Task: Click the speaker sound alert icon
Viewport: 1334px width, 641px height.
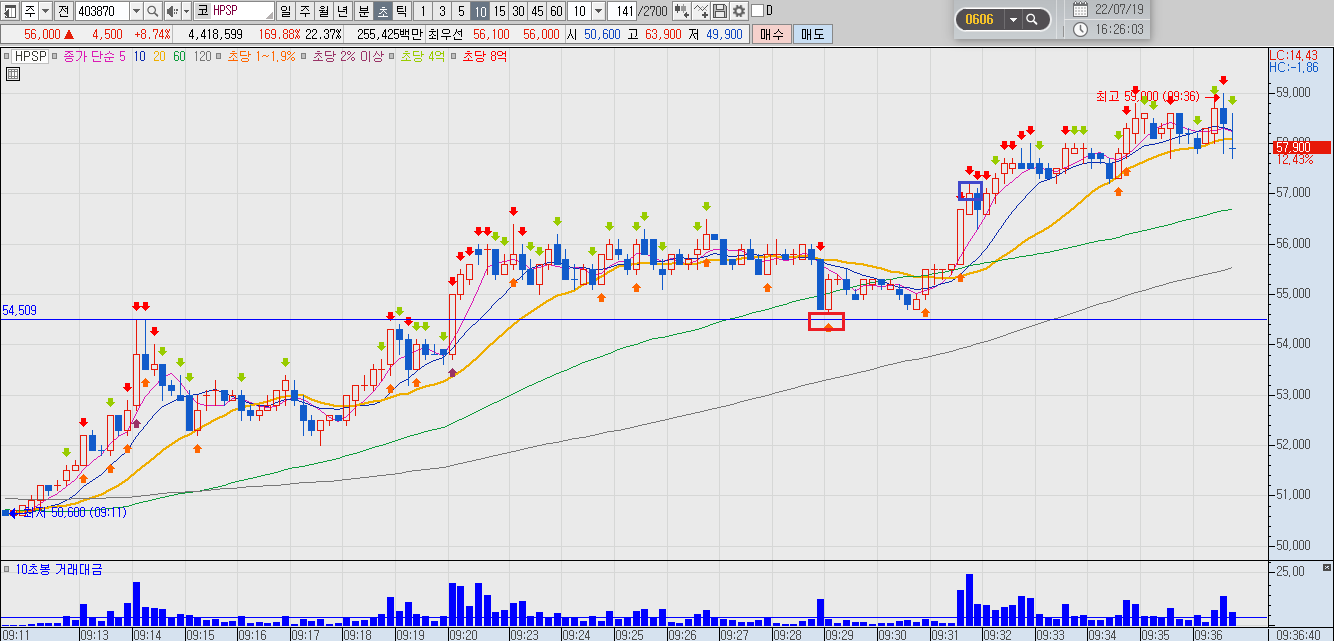Action: click(x=172, y=11)
